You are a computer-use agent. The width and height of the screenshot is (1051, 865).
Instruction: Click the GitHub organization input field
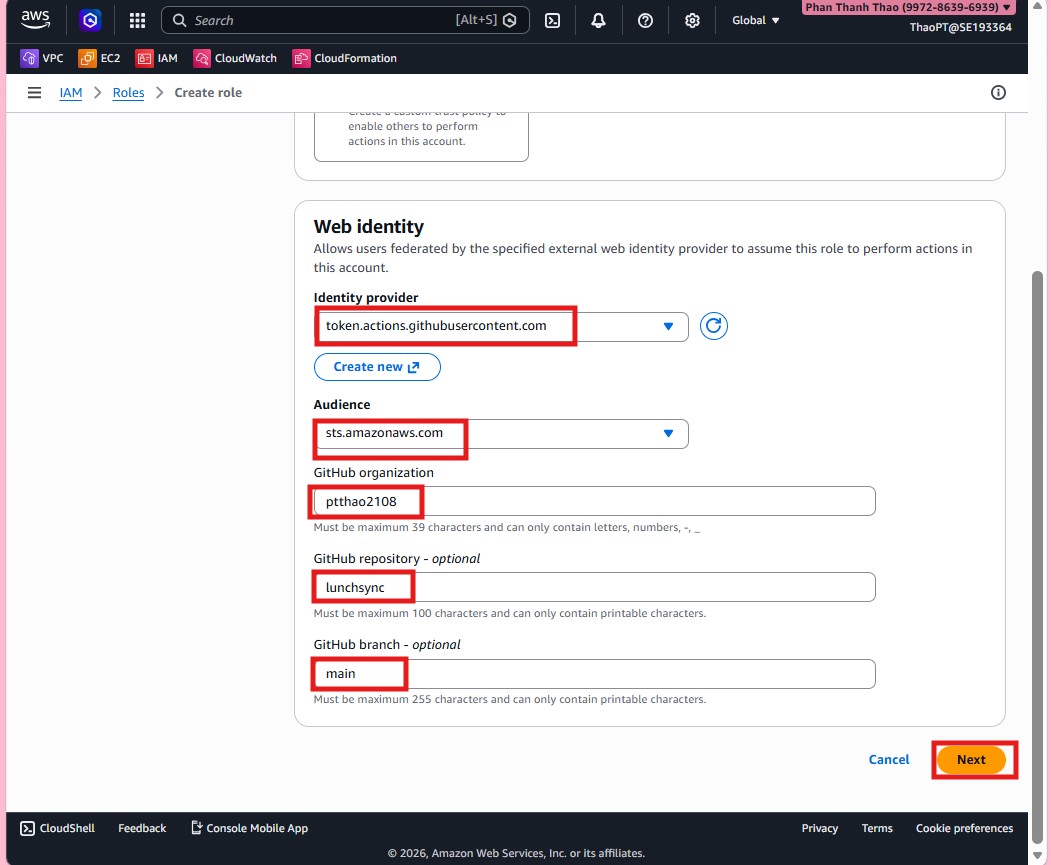point(595,500)
